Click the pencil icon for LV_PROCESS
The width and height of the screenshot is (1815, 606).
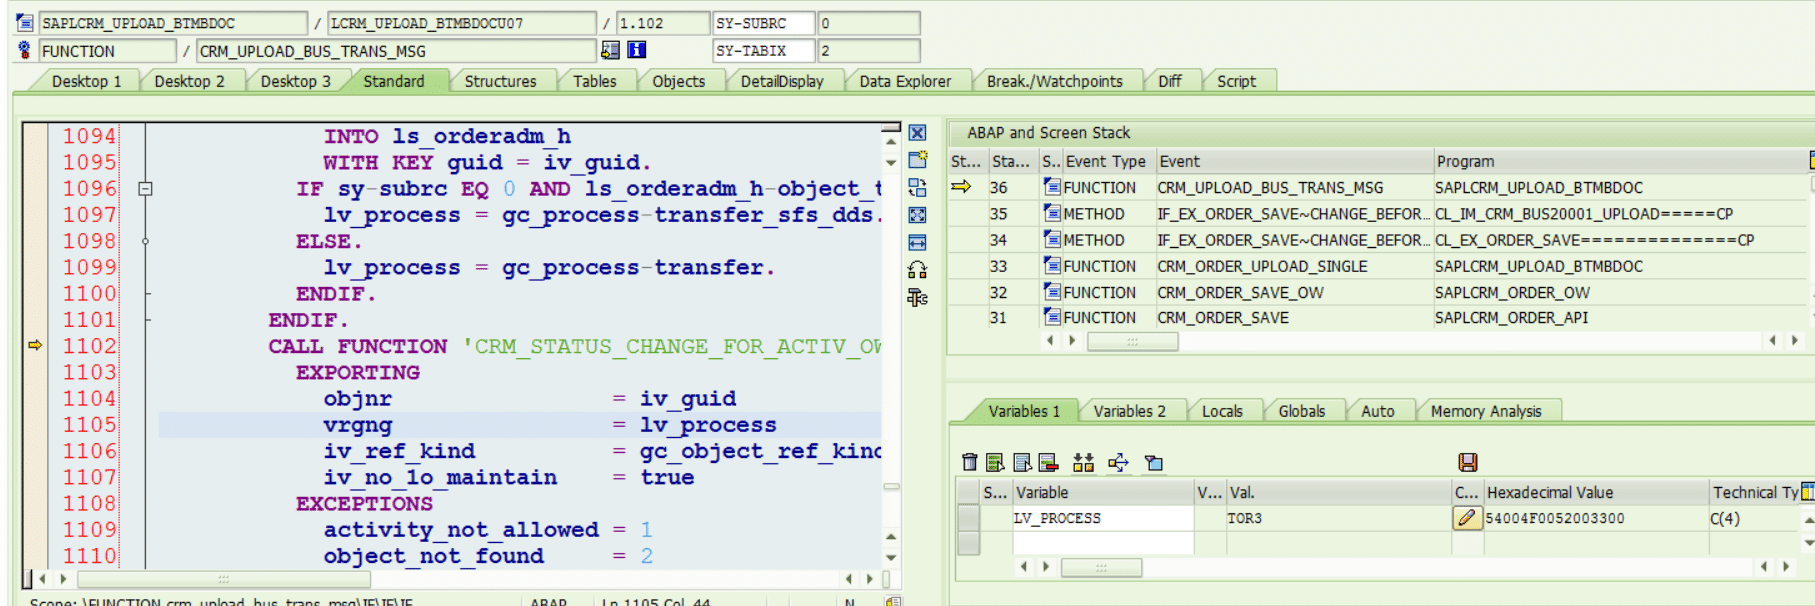coord(1466,518)
